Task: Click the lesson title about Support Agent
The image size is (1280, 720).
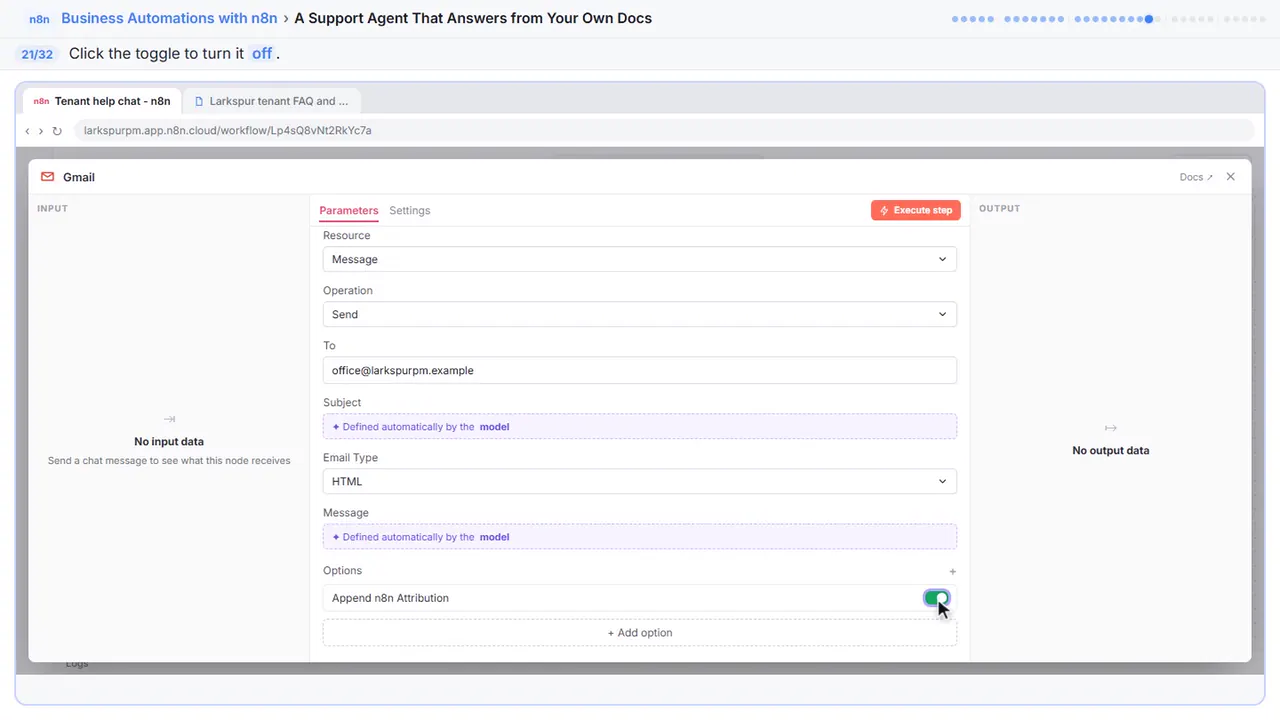Action: pyautogui.click(x=473, y=18)
